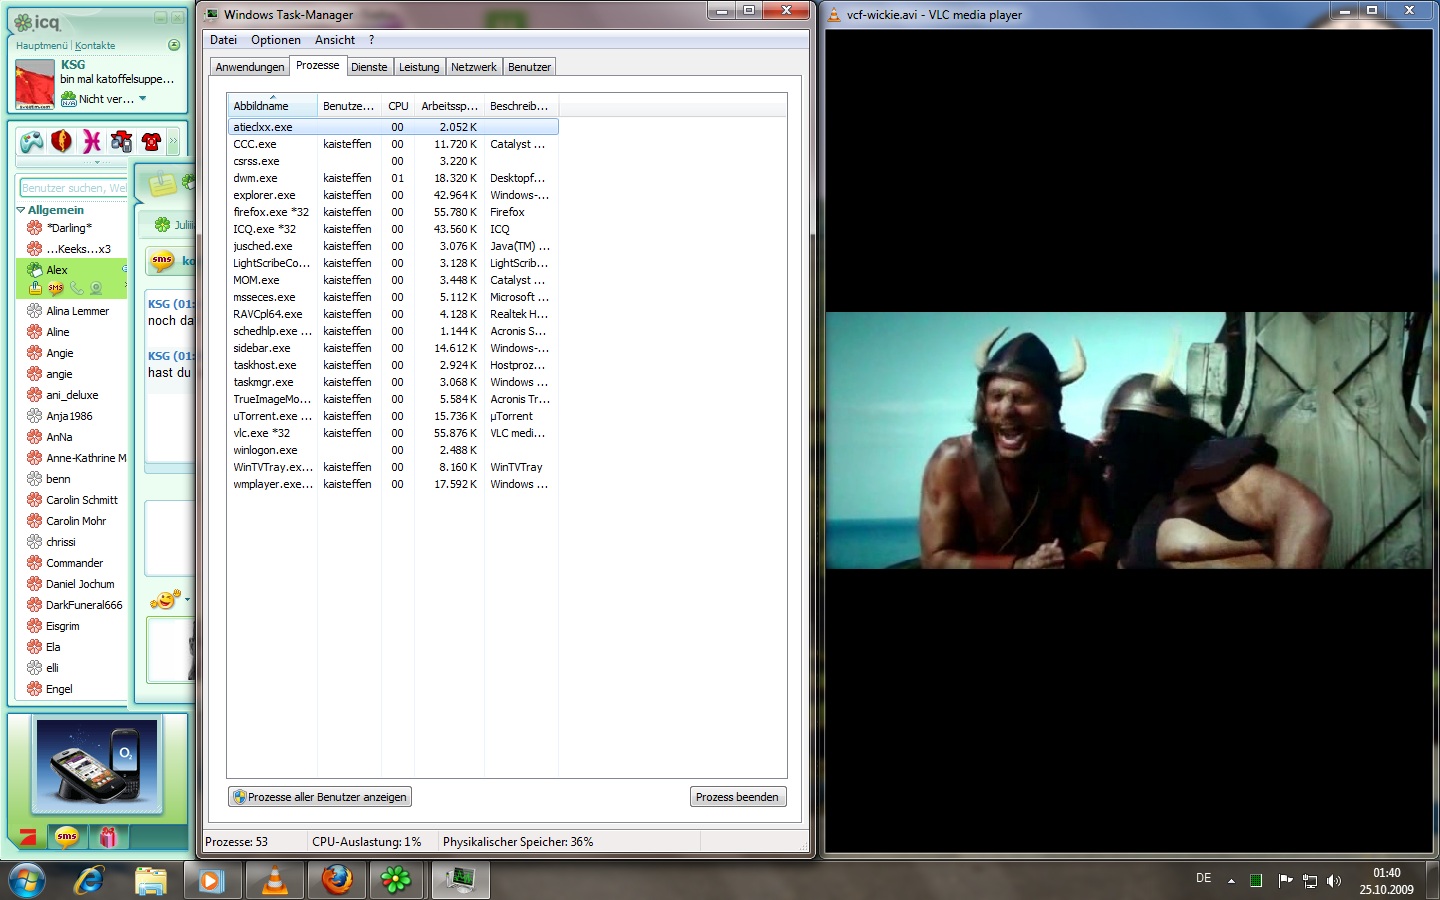
Task: Switch to the Netzwerk tab
Action: (474, 67)
